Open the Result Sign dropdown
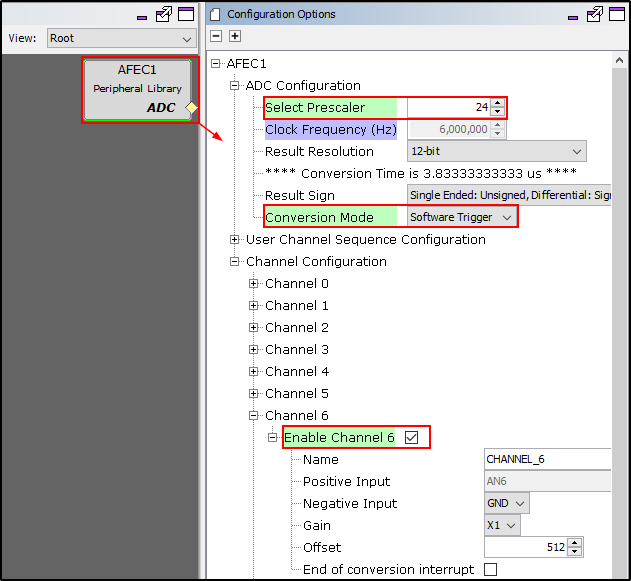Image resolution: width=631 pixels, height=581 pixels. click(509, 195)
